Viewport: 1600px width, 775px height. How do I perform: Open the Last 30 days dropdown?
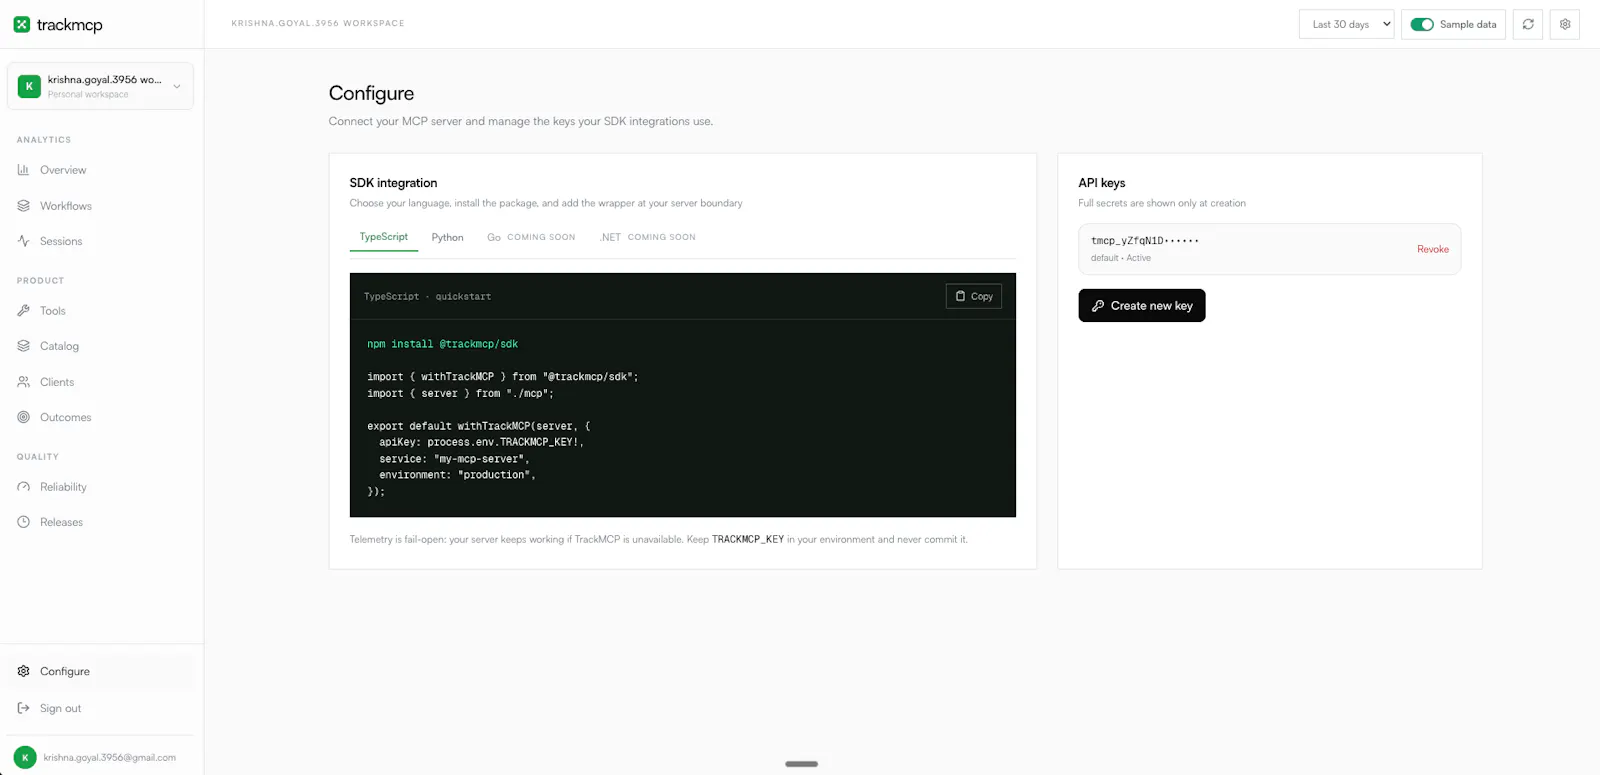pyautogui.click(x=1346, y=24)
